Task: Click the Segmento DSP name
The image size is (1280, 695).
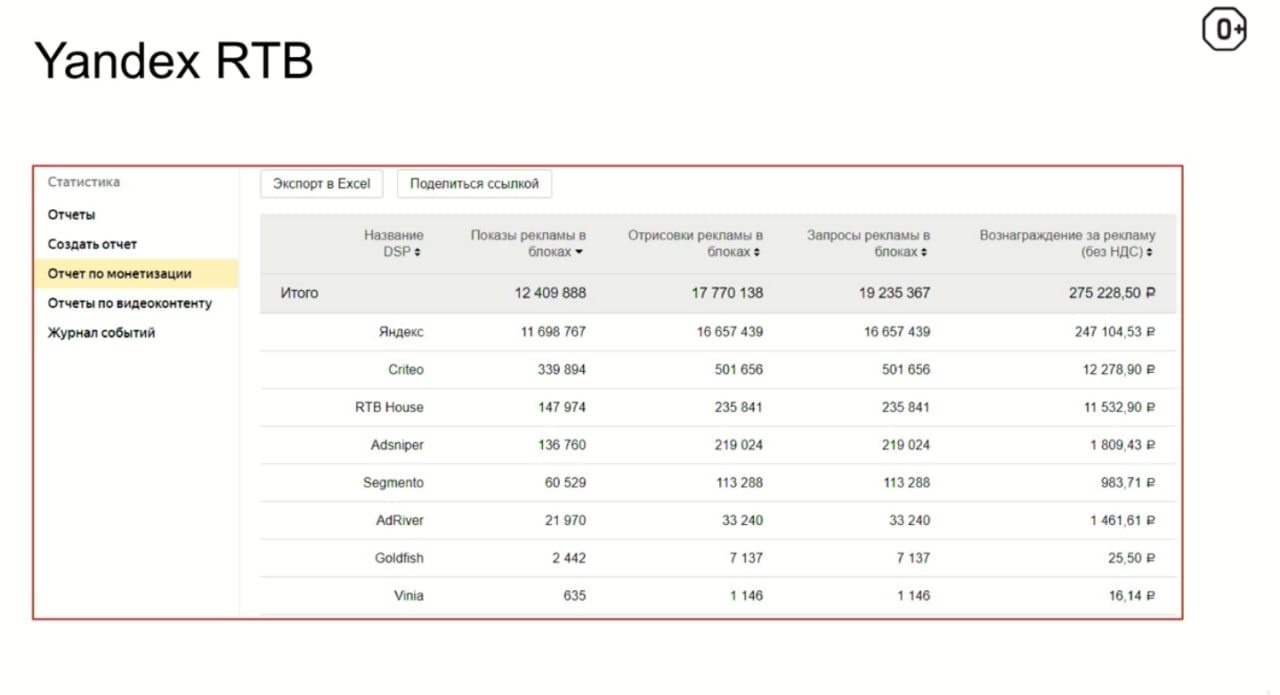Action: click(x=393, y=482)
